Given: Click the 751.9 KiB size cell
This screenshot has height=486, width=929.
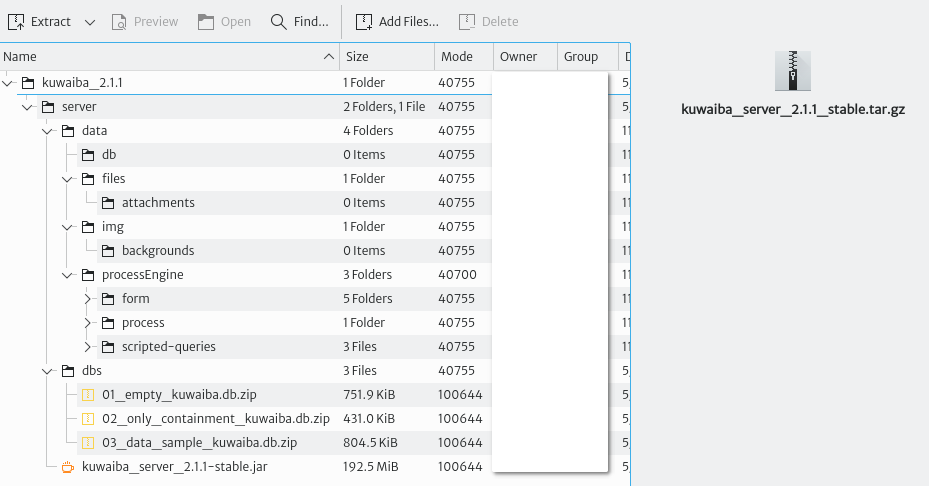Looking at the screenshot, I should pyautogui.click(x=369, y=395).
